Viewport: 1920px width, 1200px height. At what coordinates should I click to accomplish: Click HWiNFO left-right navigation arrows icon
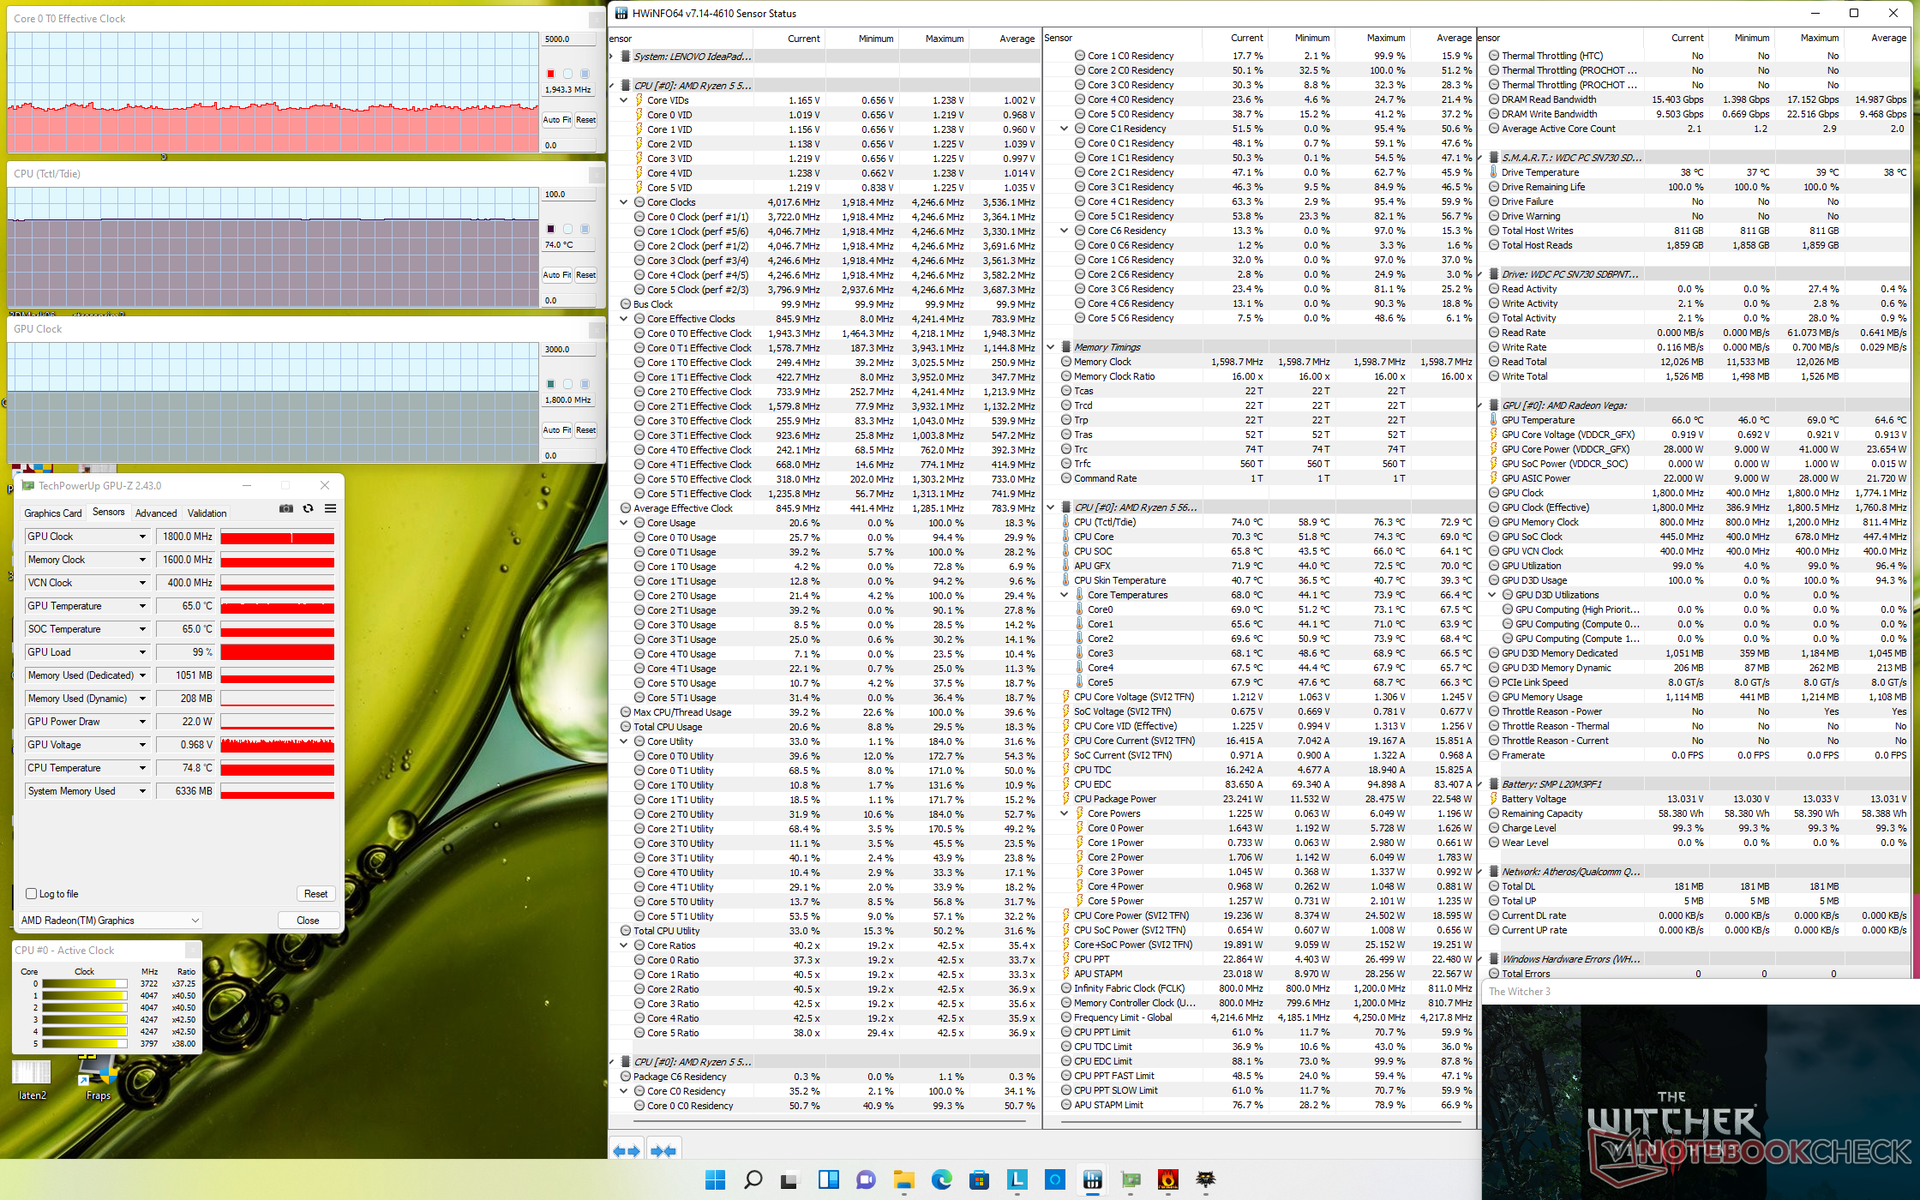click(627, 1151)
